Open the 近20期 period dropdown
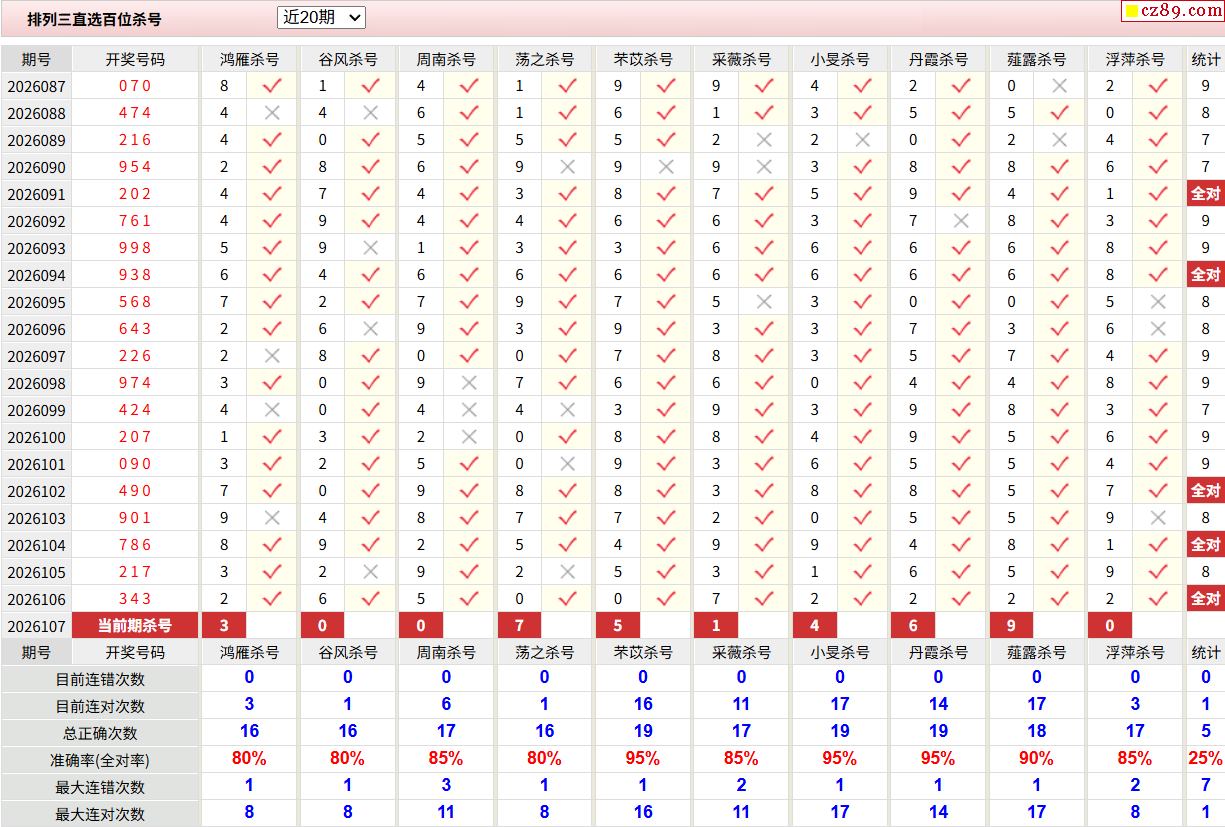The width and height of the screenshot is (1225, 827). point(321,18)
